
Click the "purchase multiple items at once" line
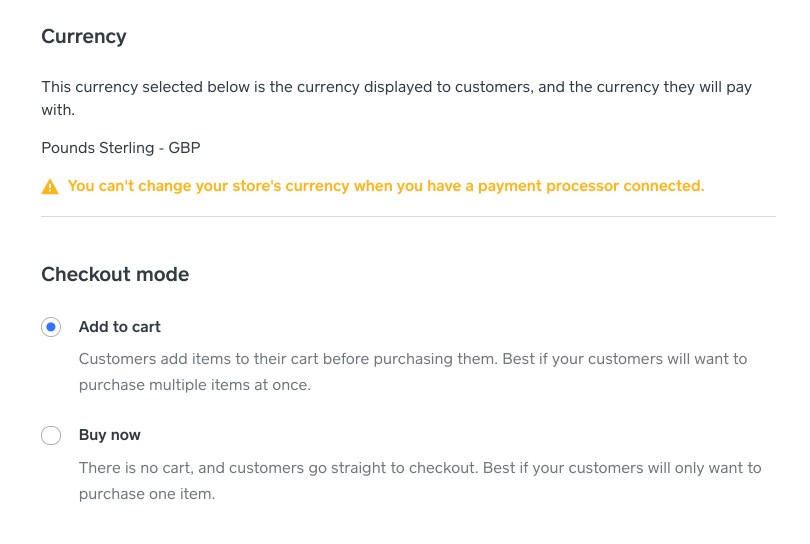[x=195, y=385]
